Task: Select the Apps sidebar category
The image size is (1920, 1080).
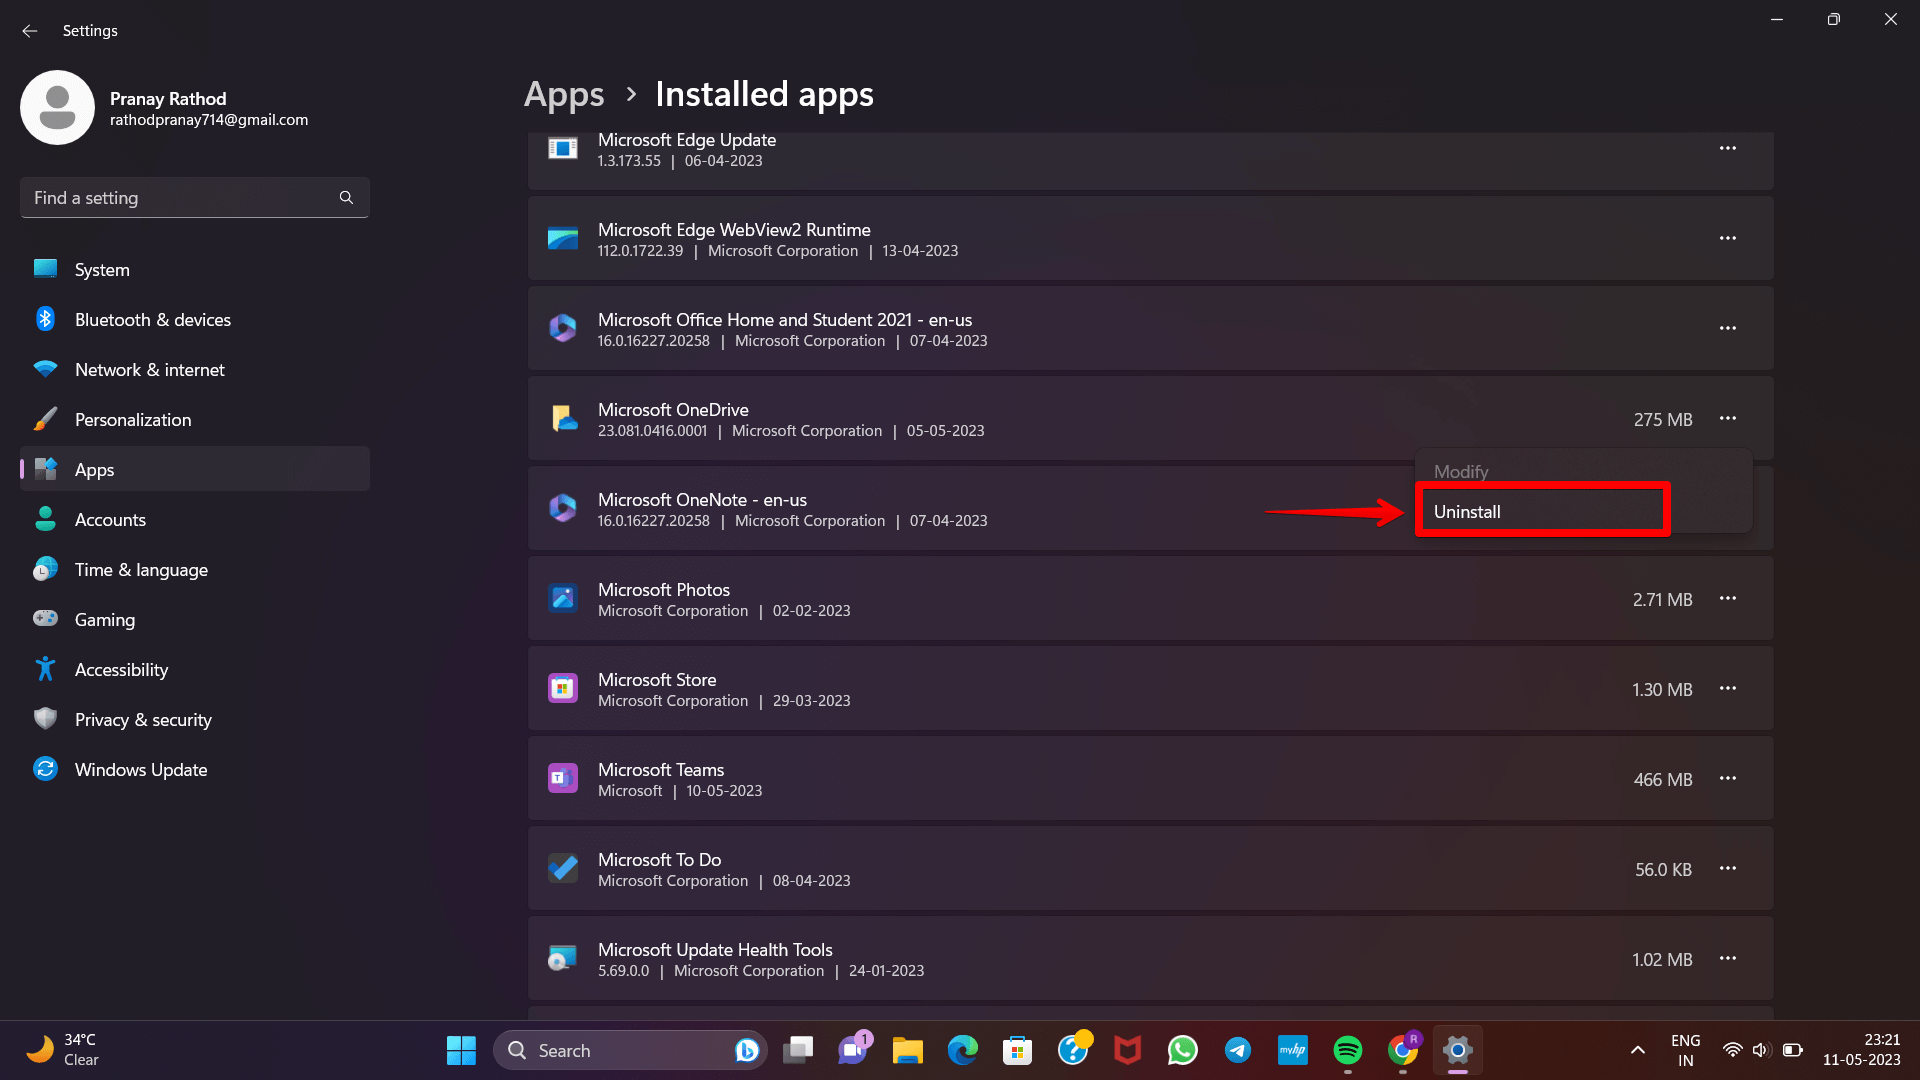Action: tap(195, 469)
